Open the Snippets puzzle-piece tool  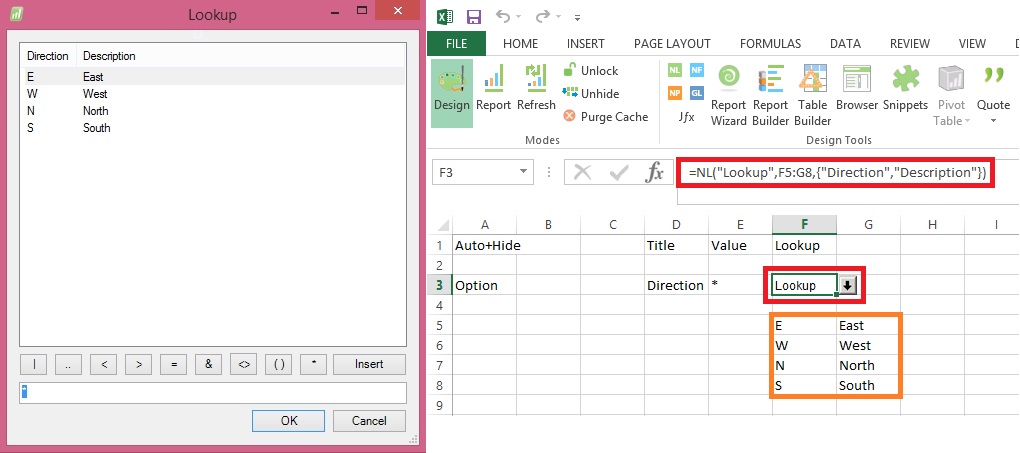(905, 93)
